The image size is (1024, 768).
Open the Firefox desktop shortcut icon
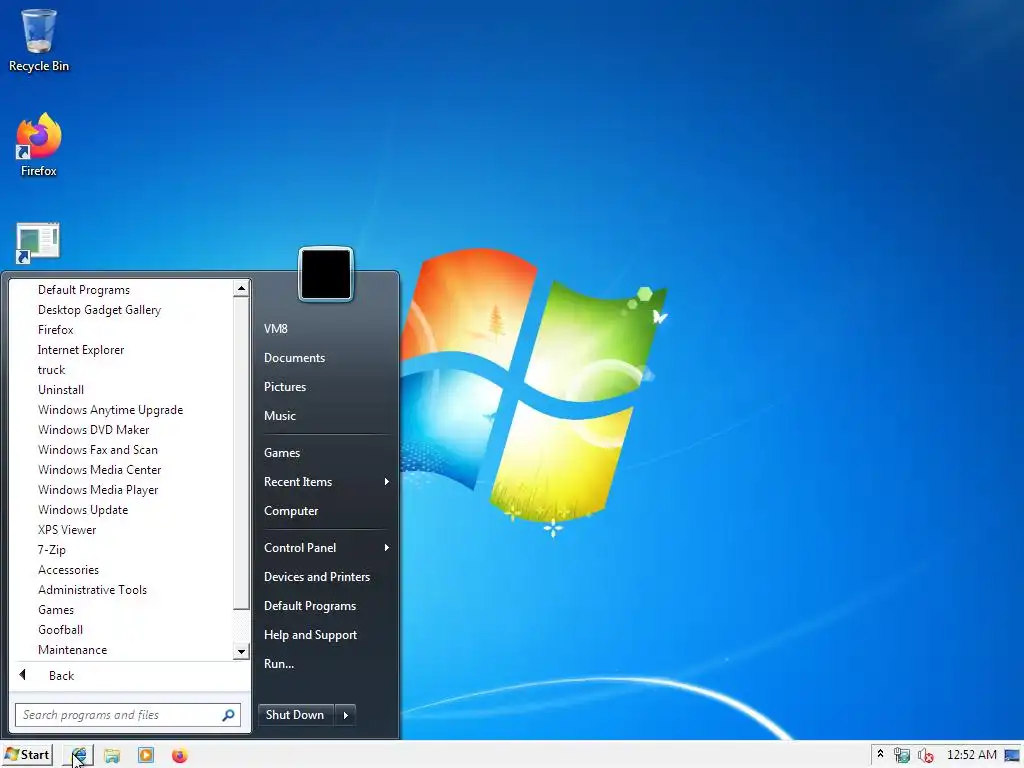[39, 145]
